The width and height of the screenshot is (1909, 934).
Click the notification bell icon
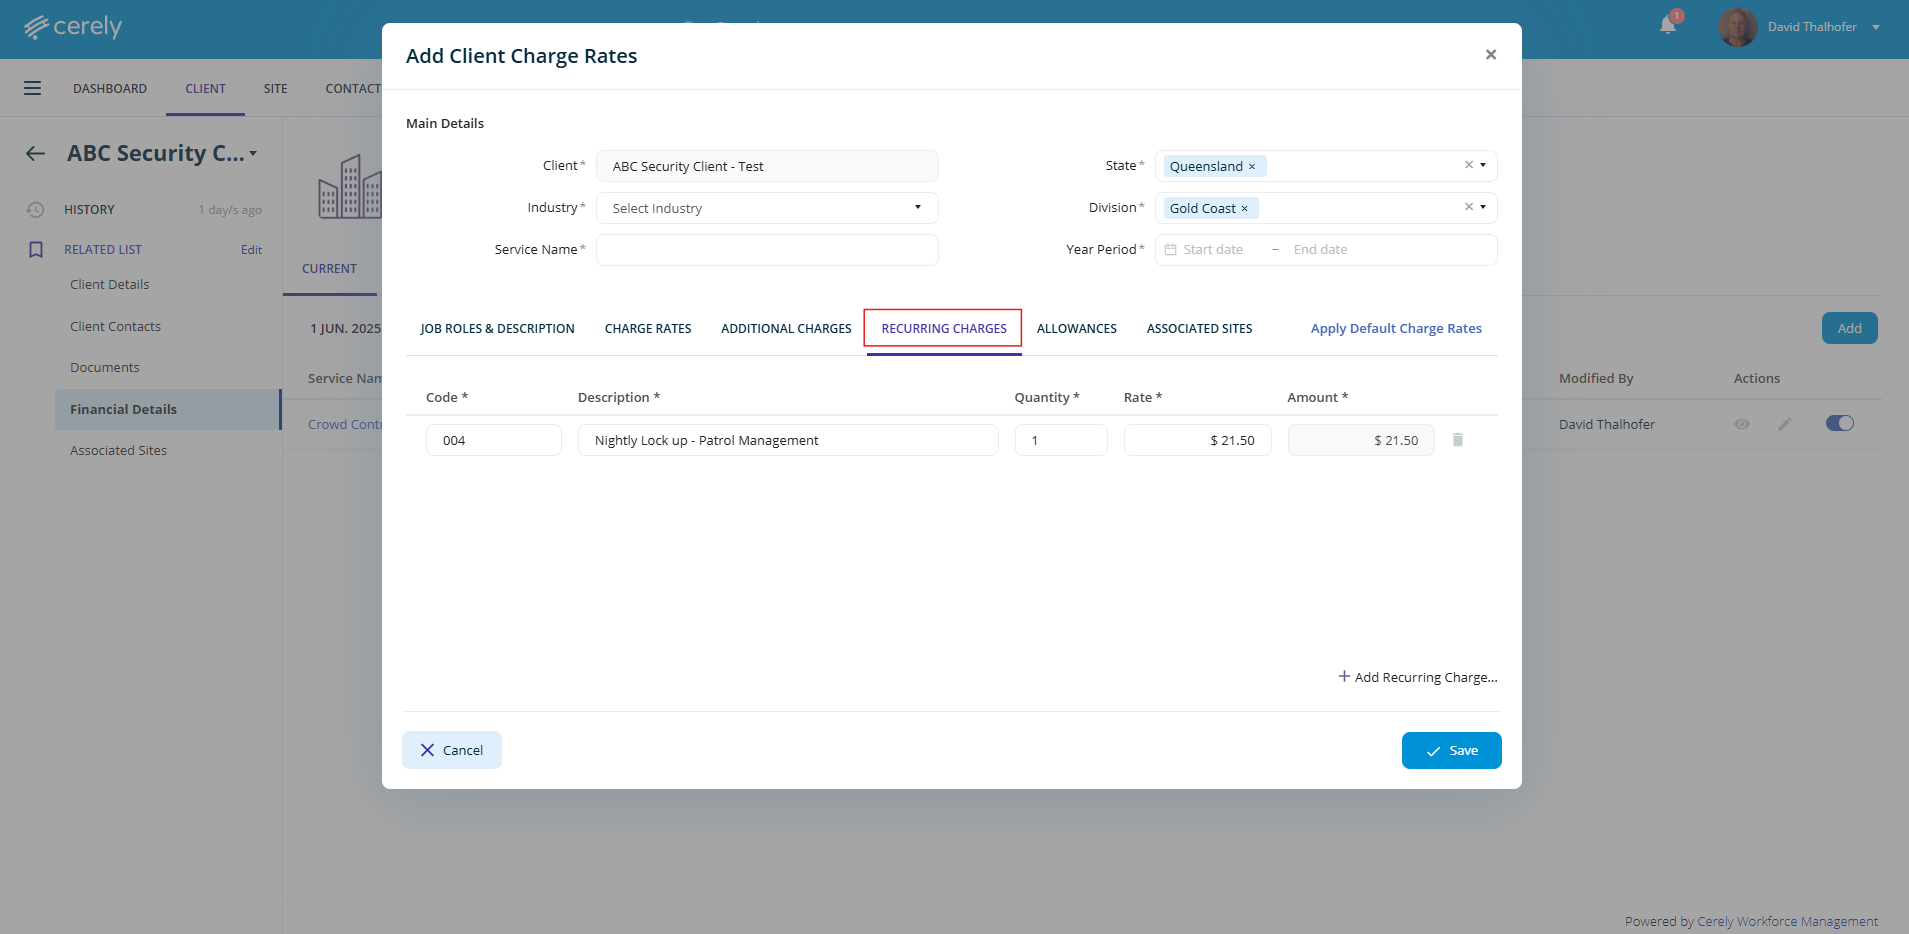pyautogui.click(x=1667, y=26)
